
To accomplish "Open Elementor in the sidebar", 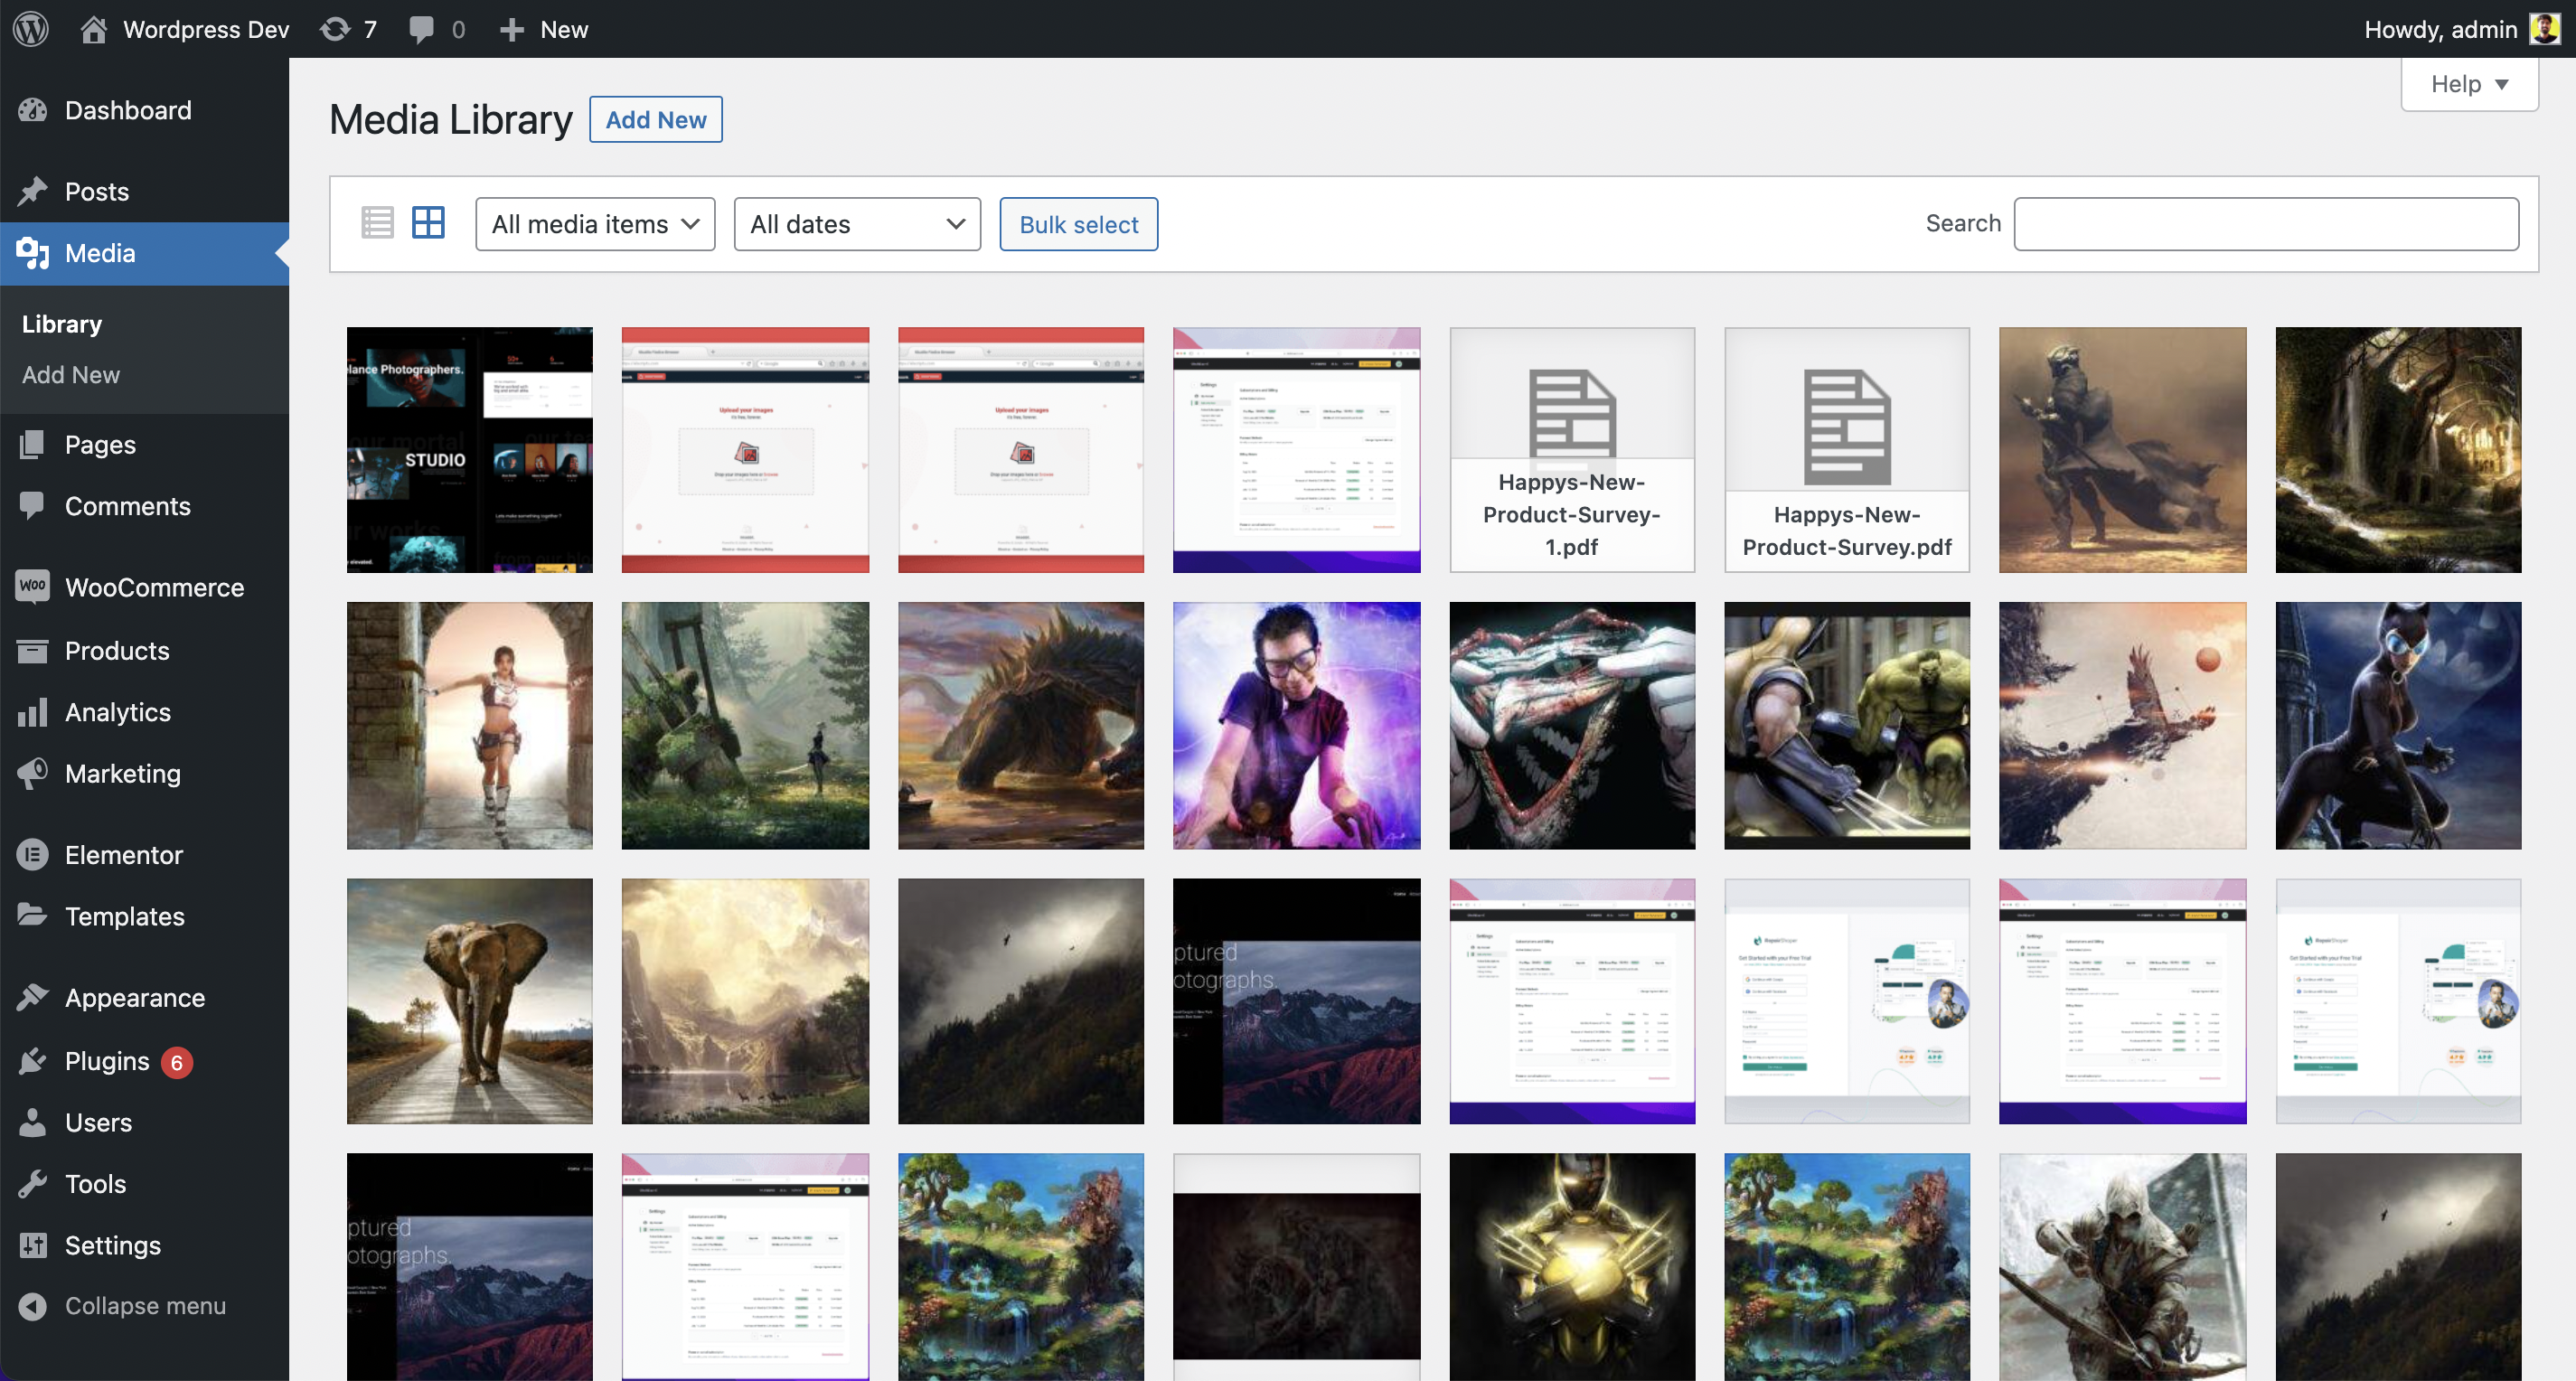I will point(123,854).
